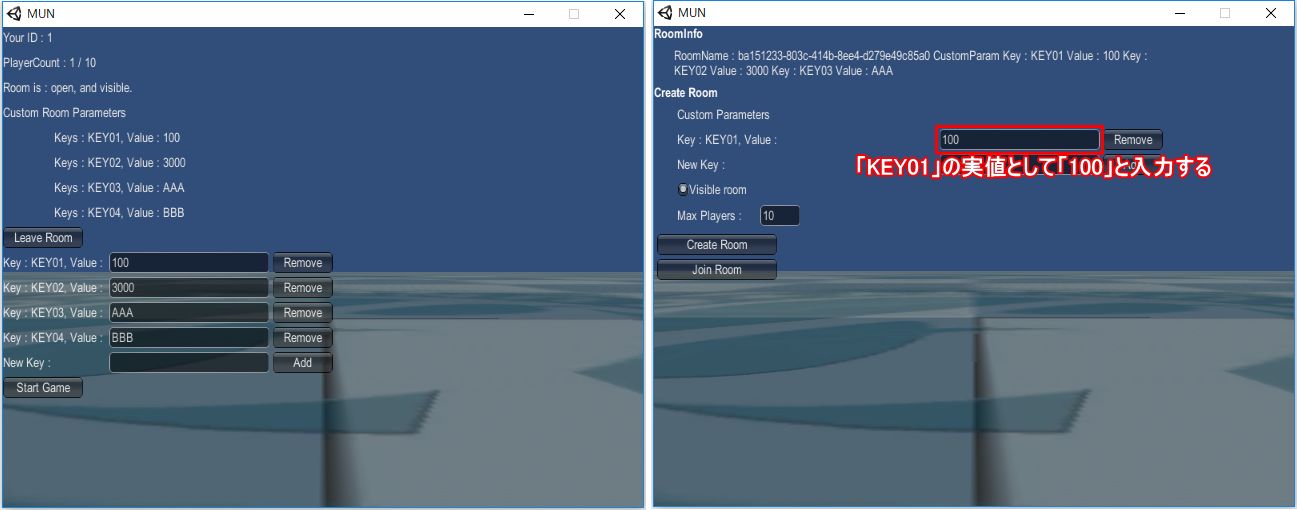This screenshot has width=1297, height=510.
Task: Minimize the right MUN window
Action: (1179, 14)
